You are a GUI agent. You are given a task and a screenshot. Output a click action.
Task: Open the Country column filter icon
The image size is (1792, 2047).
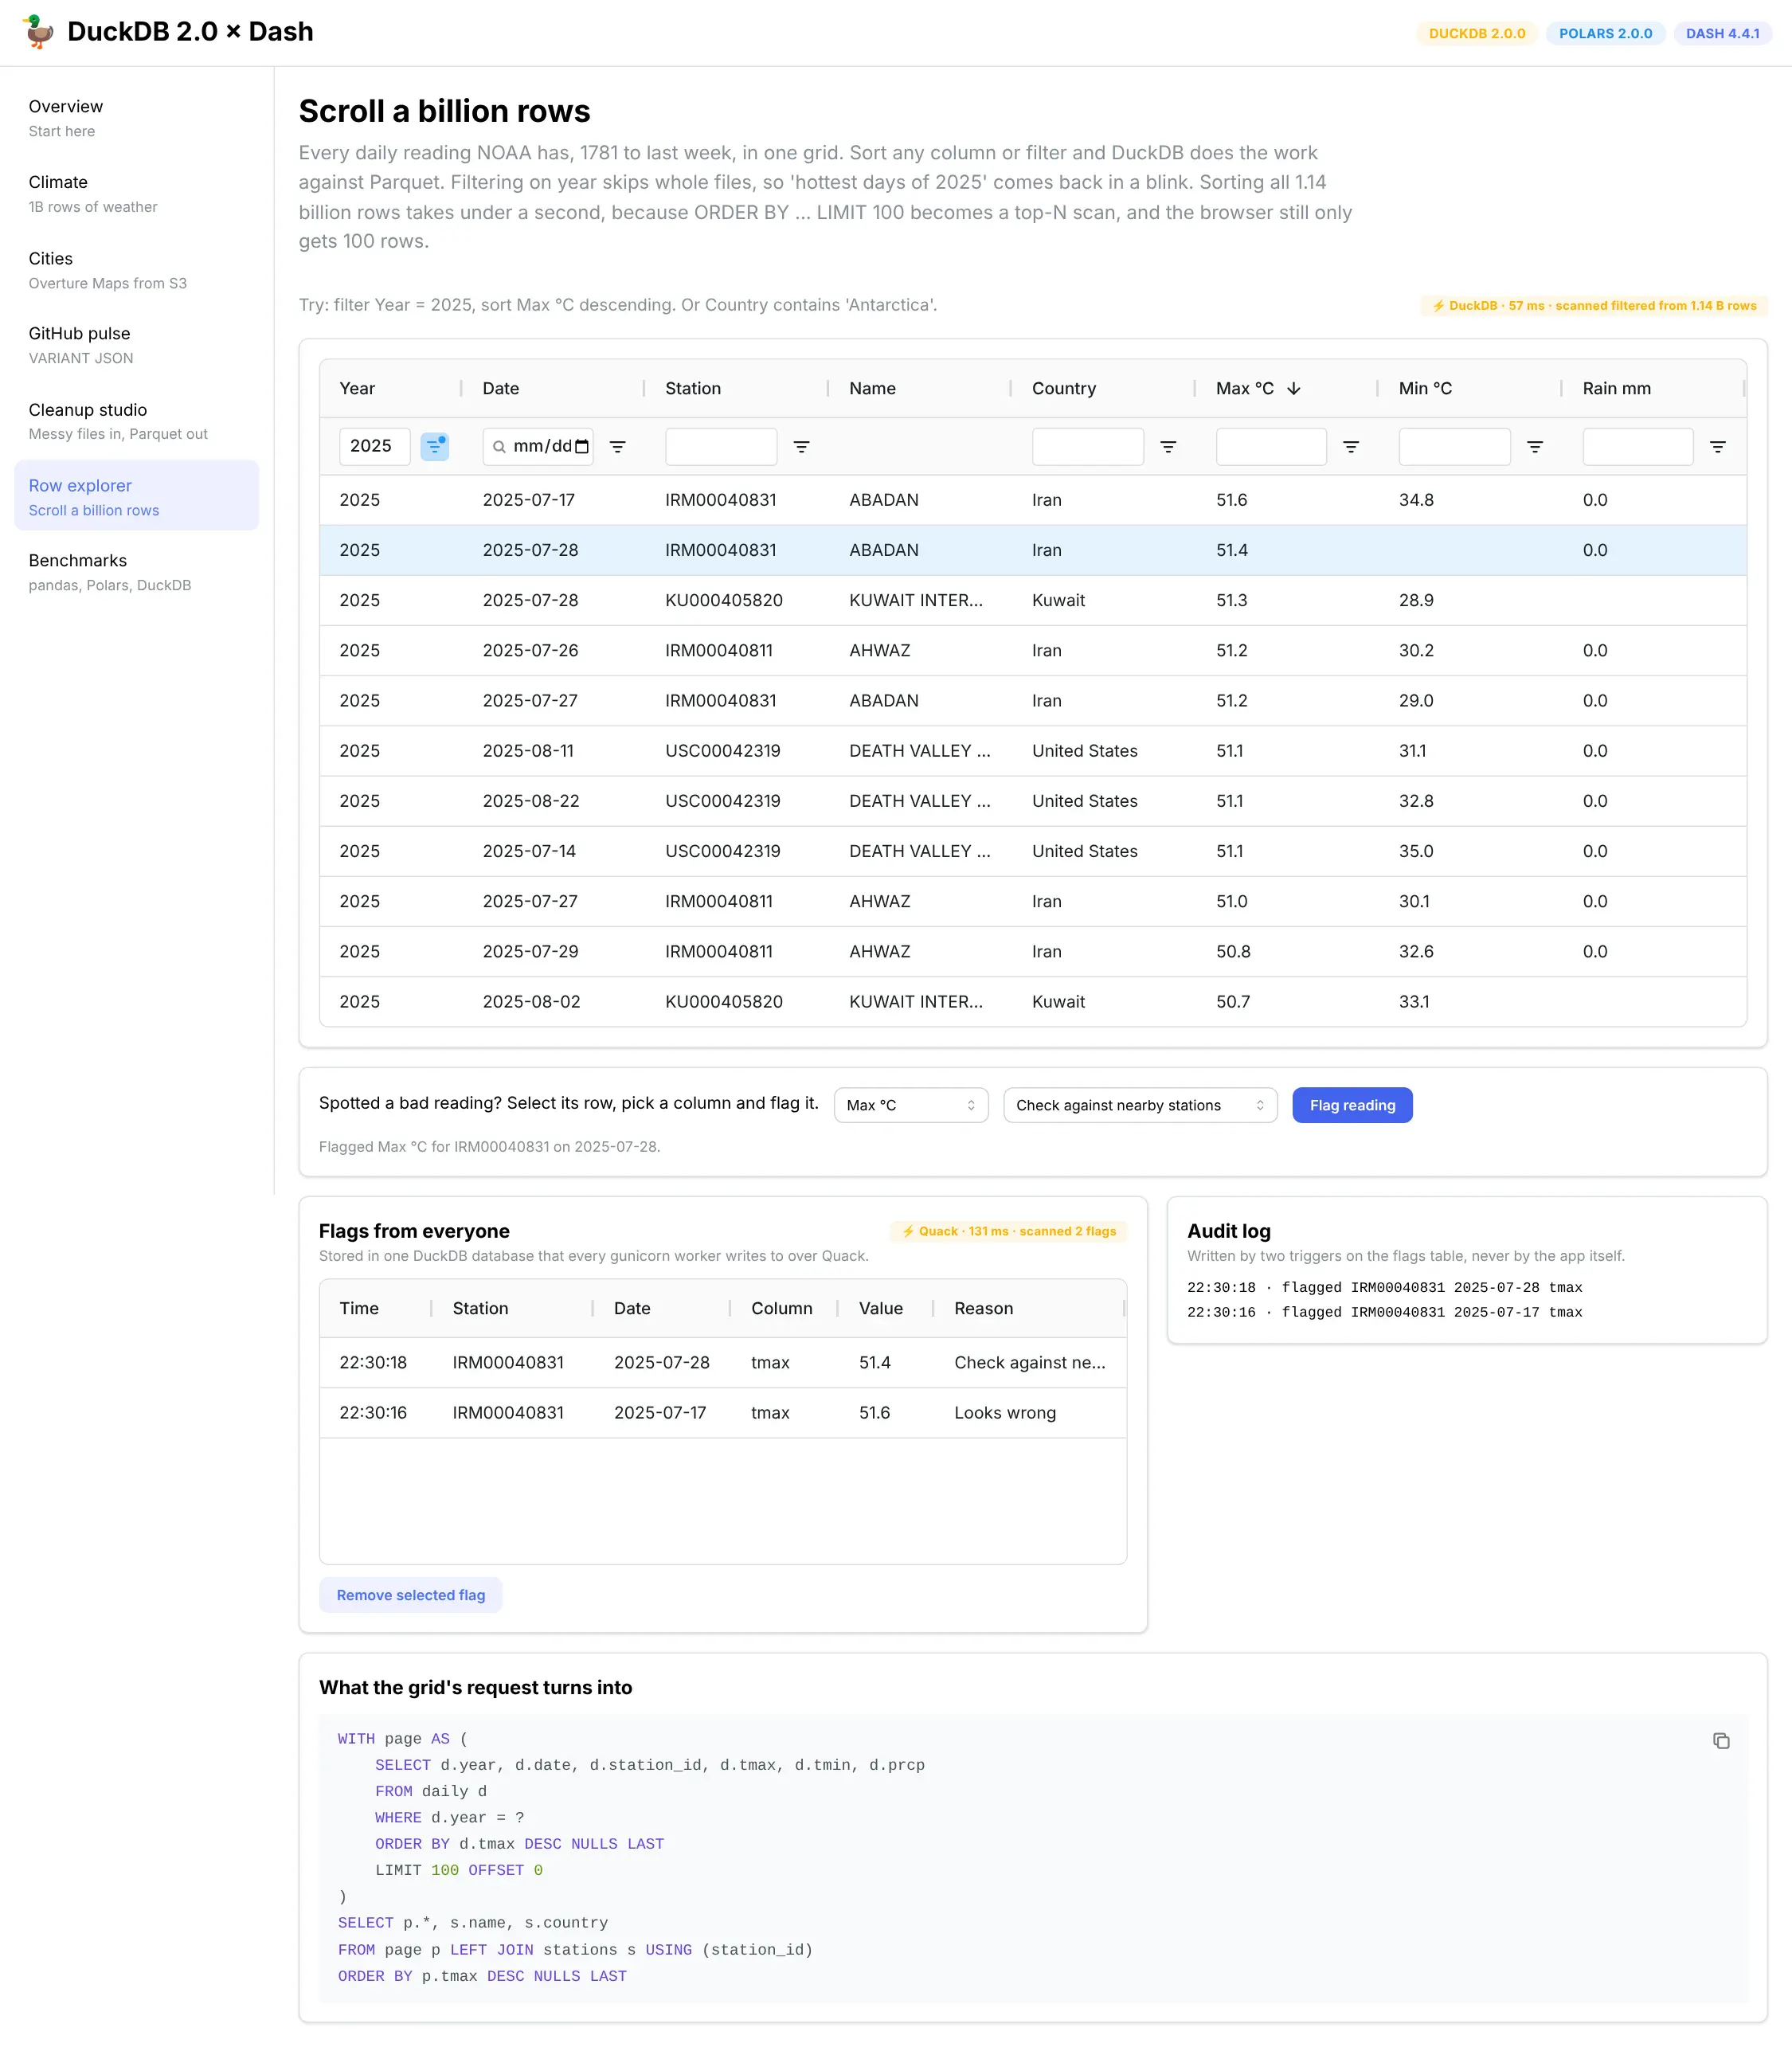coord(1168,447)
